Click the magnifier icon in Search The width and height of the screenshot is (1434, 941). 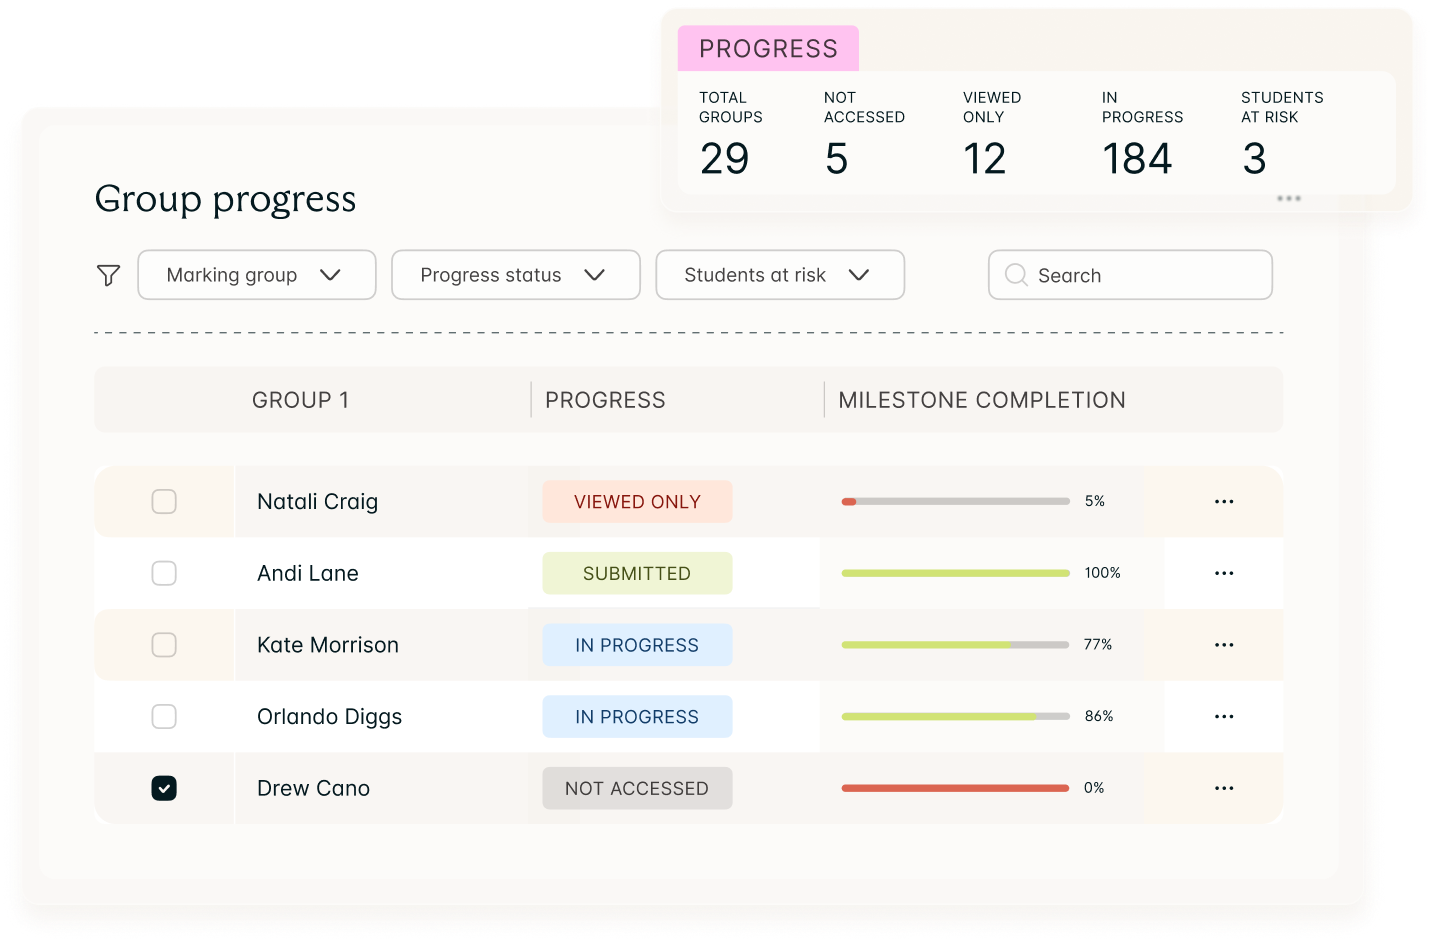tap(1016, 275)
